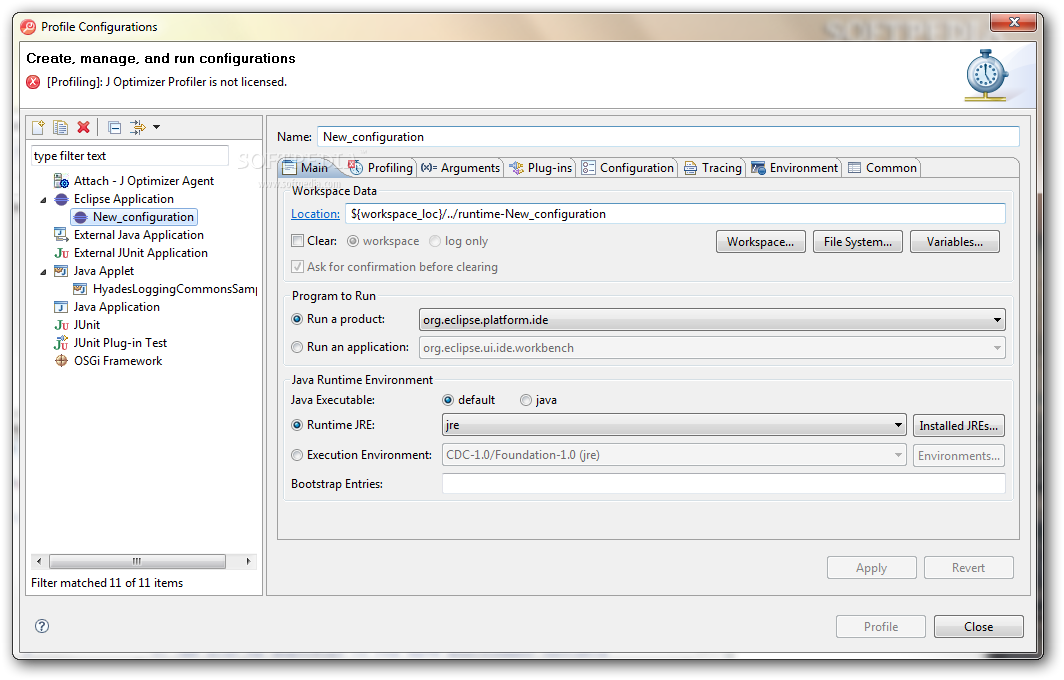1064x680 pixels.
Task: Click the scrollbar's left arrow in tree
Action: click(x=39, y=561)
